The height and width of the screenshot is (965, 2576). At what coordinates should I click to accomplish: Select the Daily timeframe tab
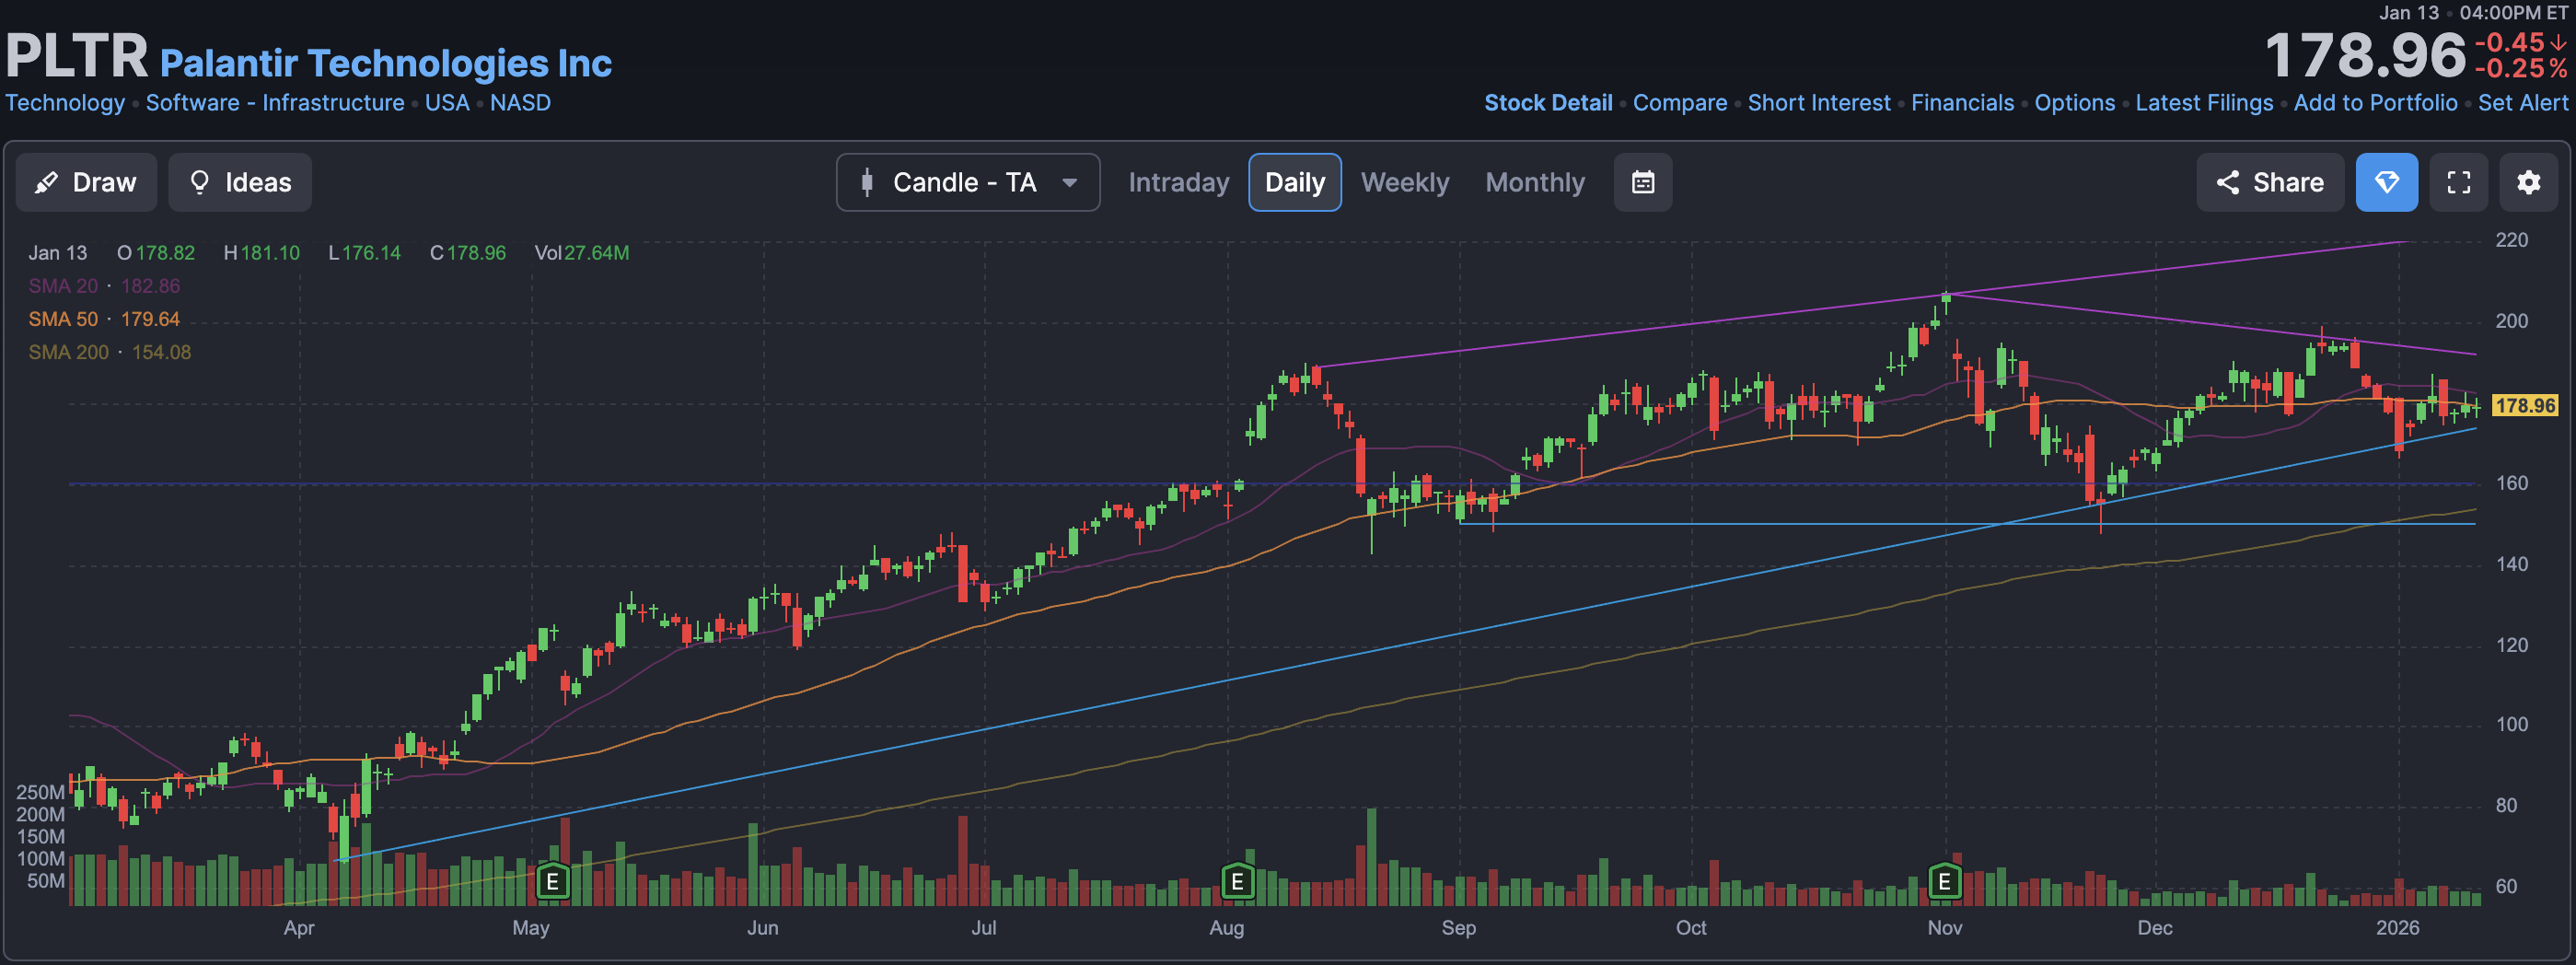[1295, 182]
